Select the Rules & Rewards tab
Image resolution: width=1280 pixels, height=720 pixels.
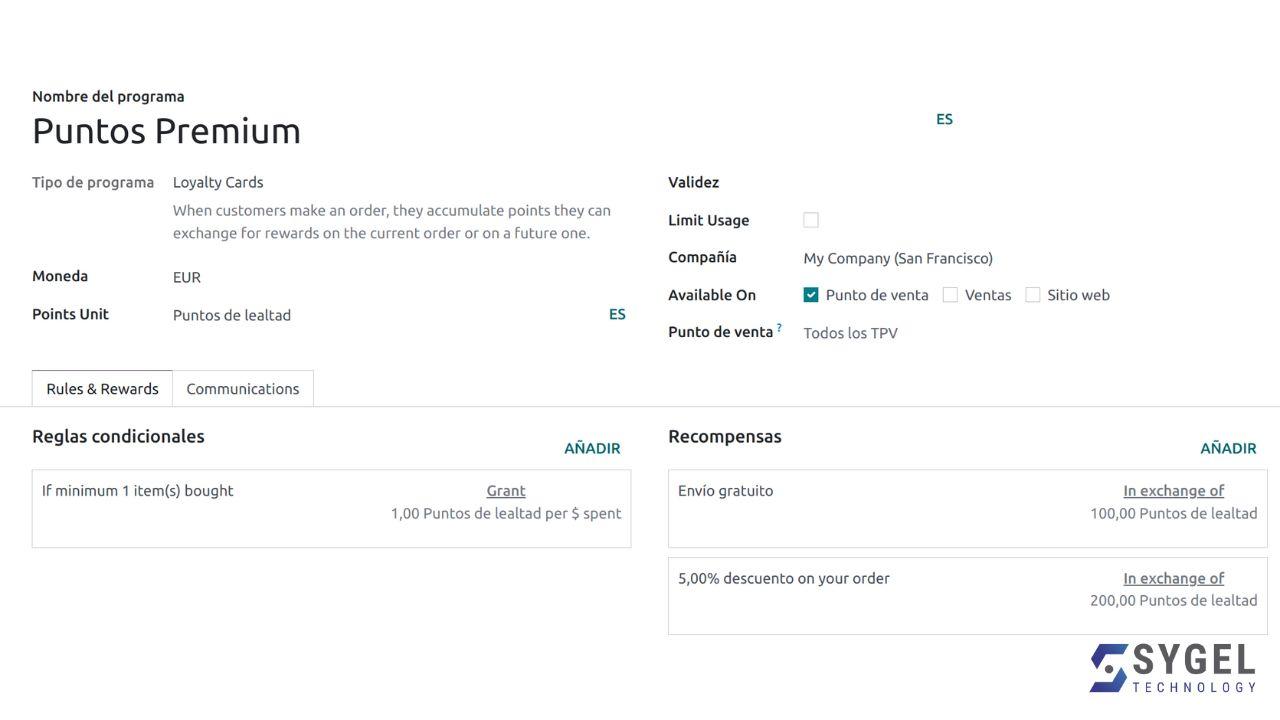pyautogui.click(x=102, y=389)
